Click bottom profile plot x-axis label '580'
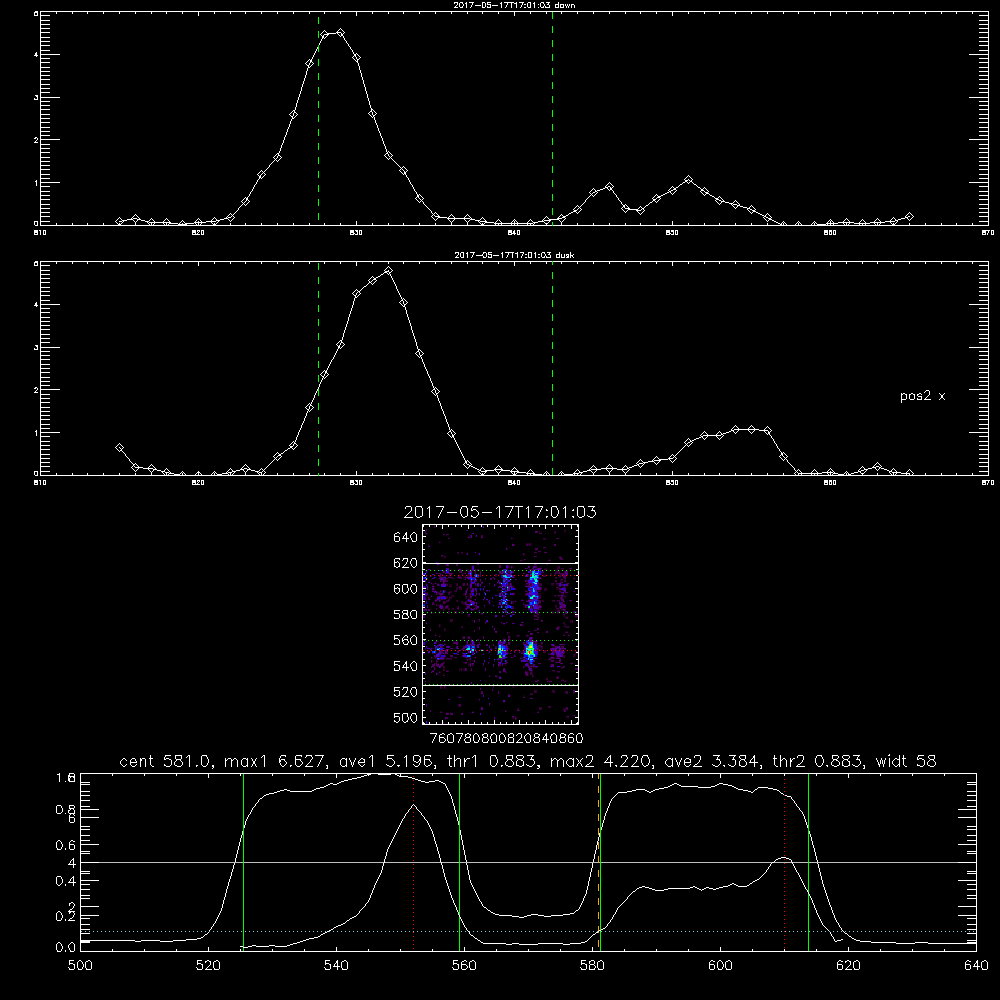Viewport: 1000px width, 1000px height. 592,966
